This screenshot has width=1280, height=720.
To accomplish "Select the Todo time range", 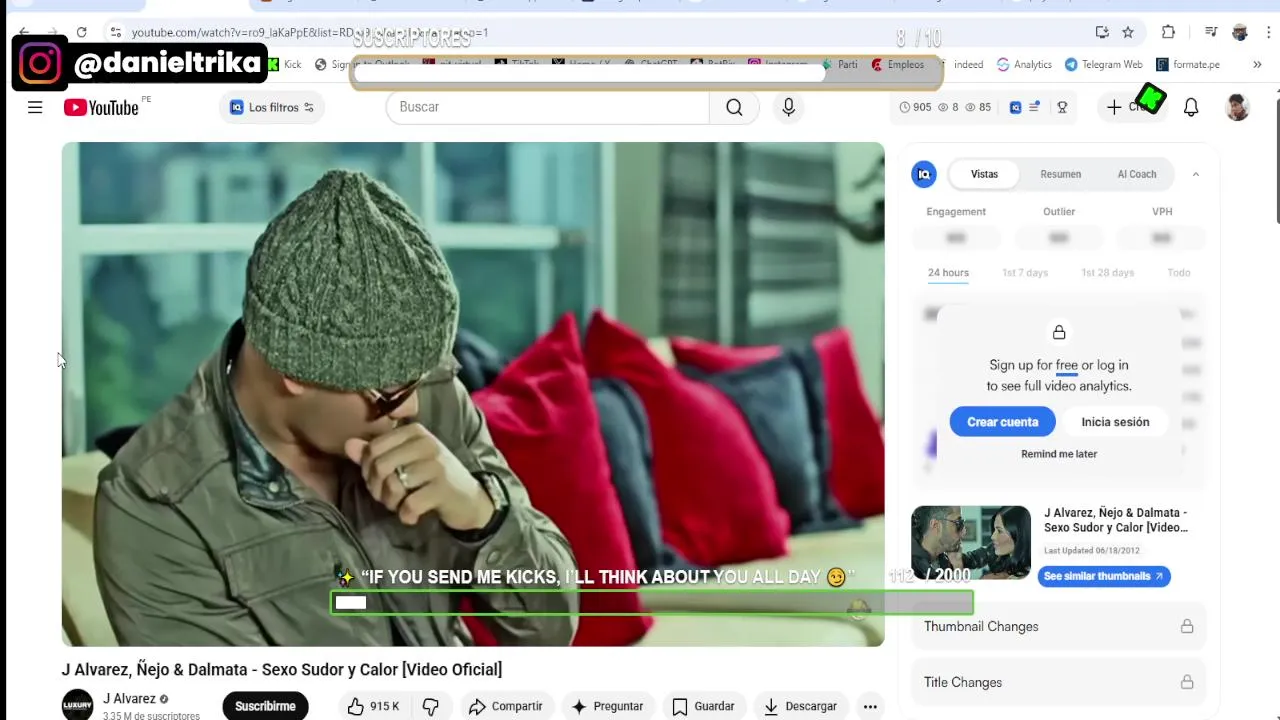I will tap(1179, 273).
